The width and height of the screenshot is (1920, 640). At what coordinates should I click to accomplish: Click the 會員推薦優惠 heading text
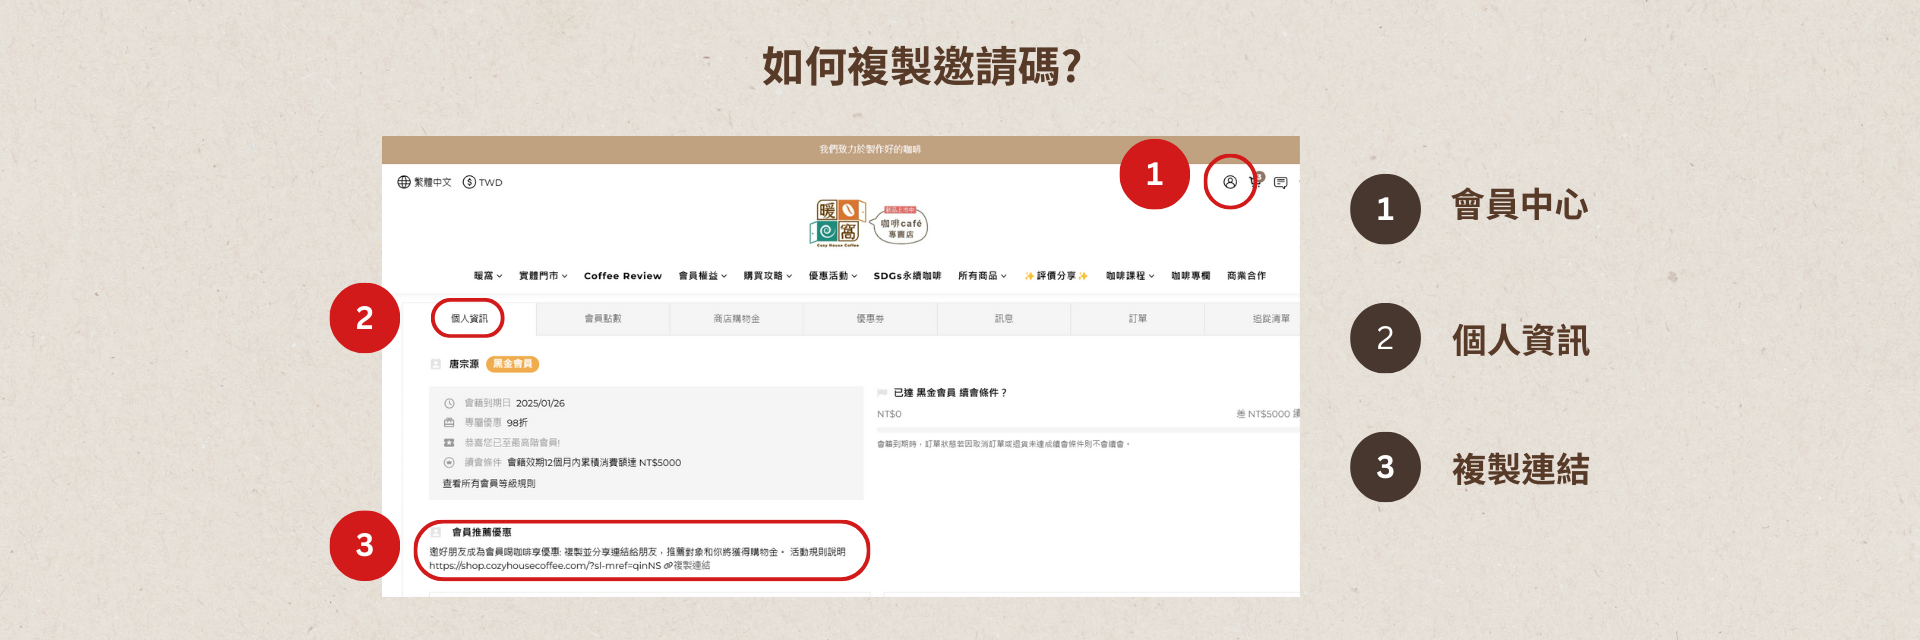pyautogui.click(x=481, y=532)
